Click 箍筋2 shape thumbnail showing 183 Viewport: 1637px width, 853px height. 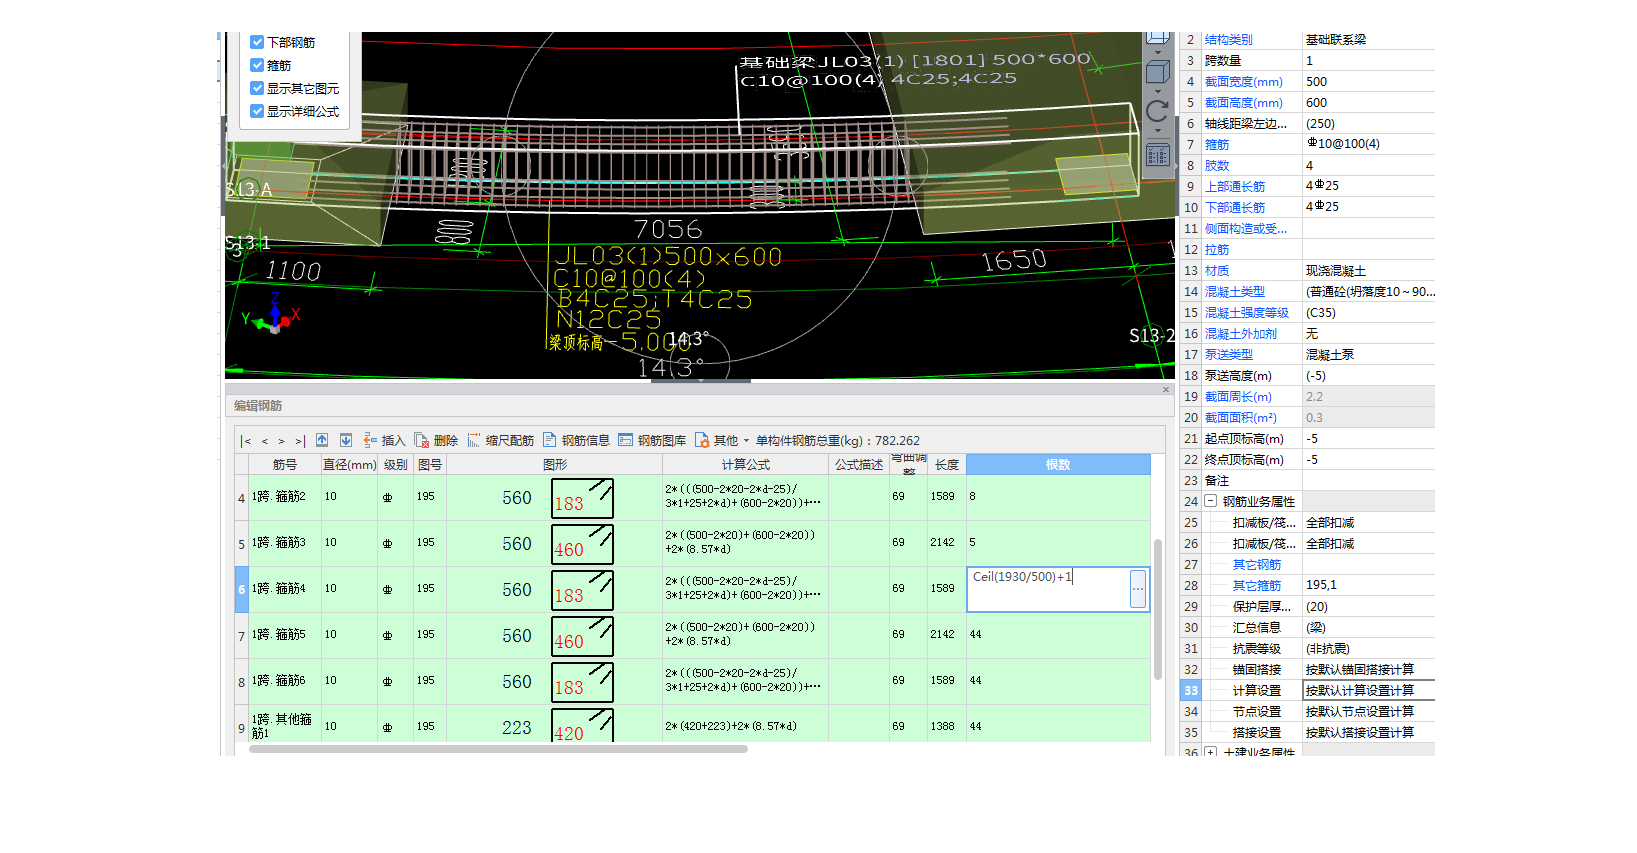click(583, 498)
